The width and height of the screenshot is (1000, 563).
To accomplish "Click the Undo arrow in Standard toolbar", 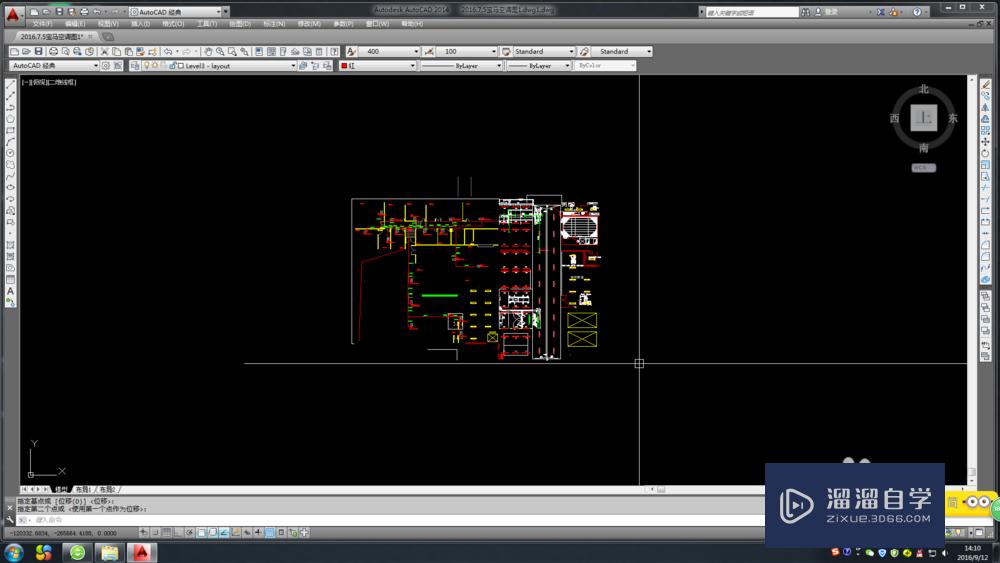I will pyautogui.click(x=168, y=52).
